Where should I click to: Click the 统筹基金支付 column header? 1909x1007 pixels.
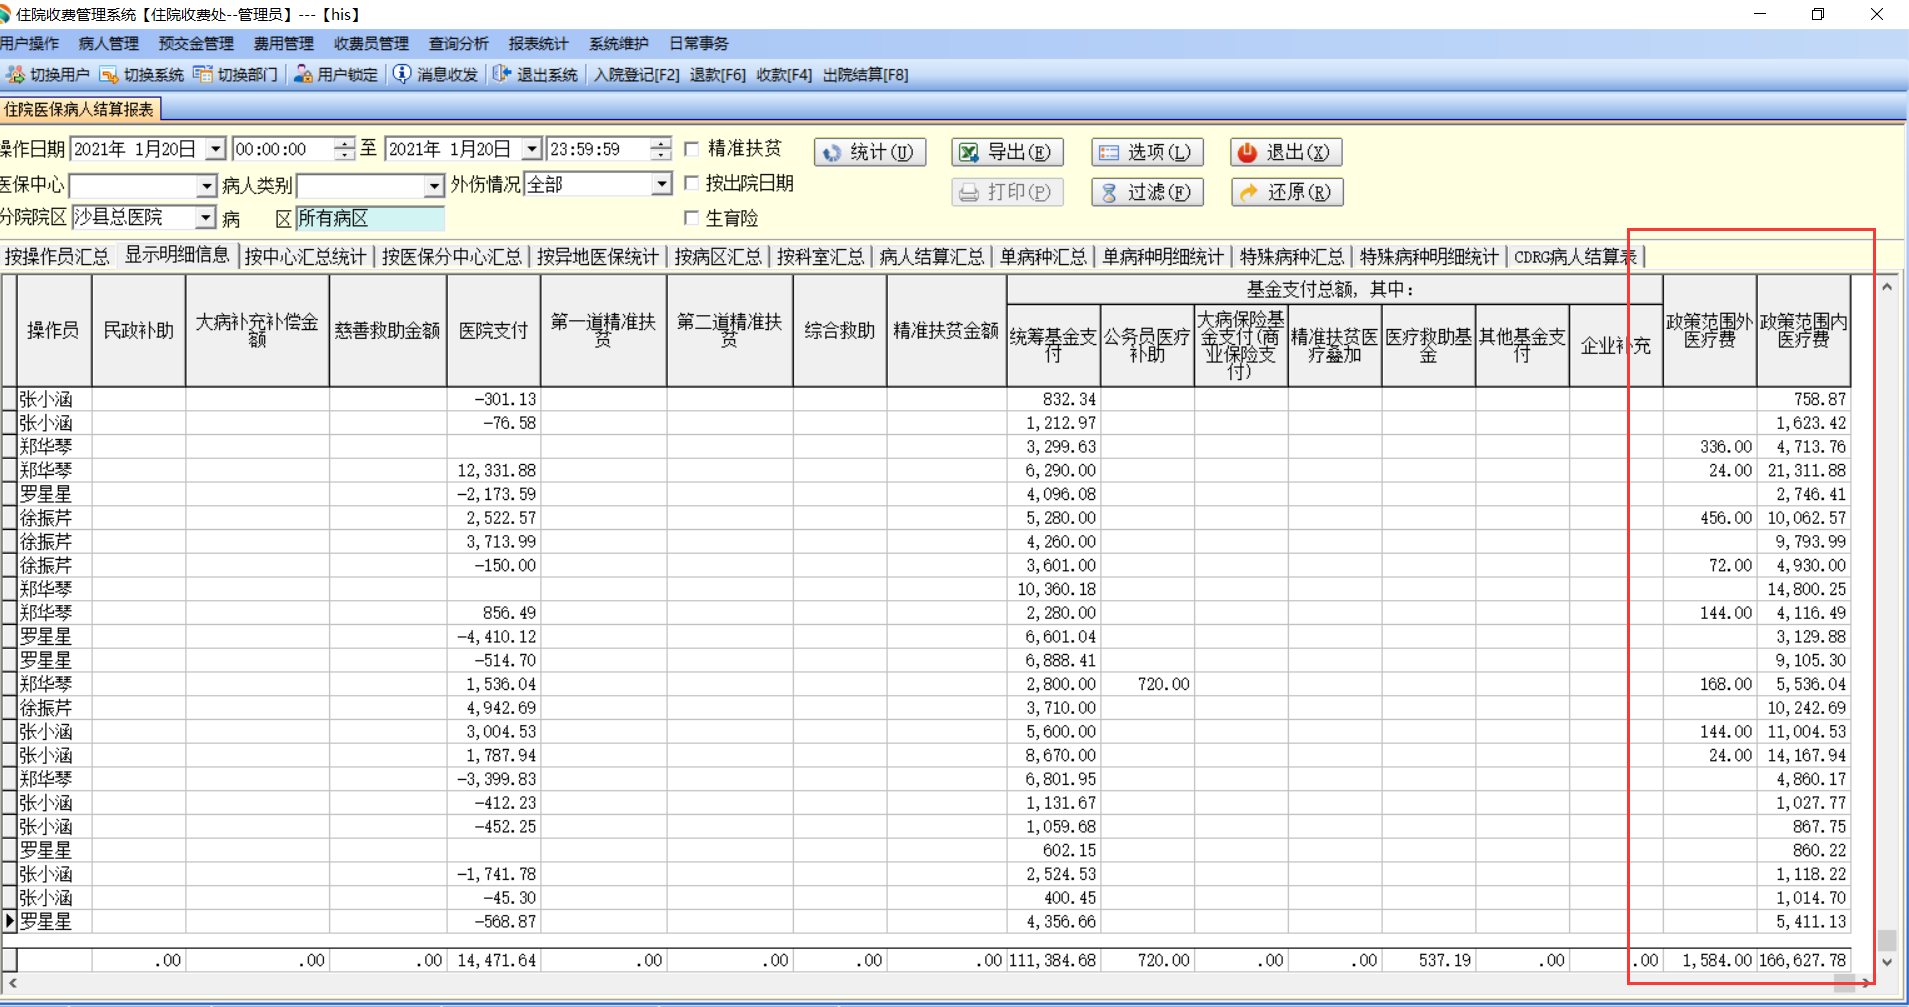pyautogui.click(x=1053, y=346)
